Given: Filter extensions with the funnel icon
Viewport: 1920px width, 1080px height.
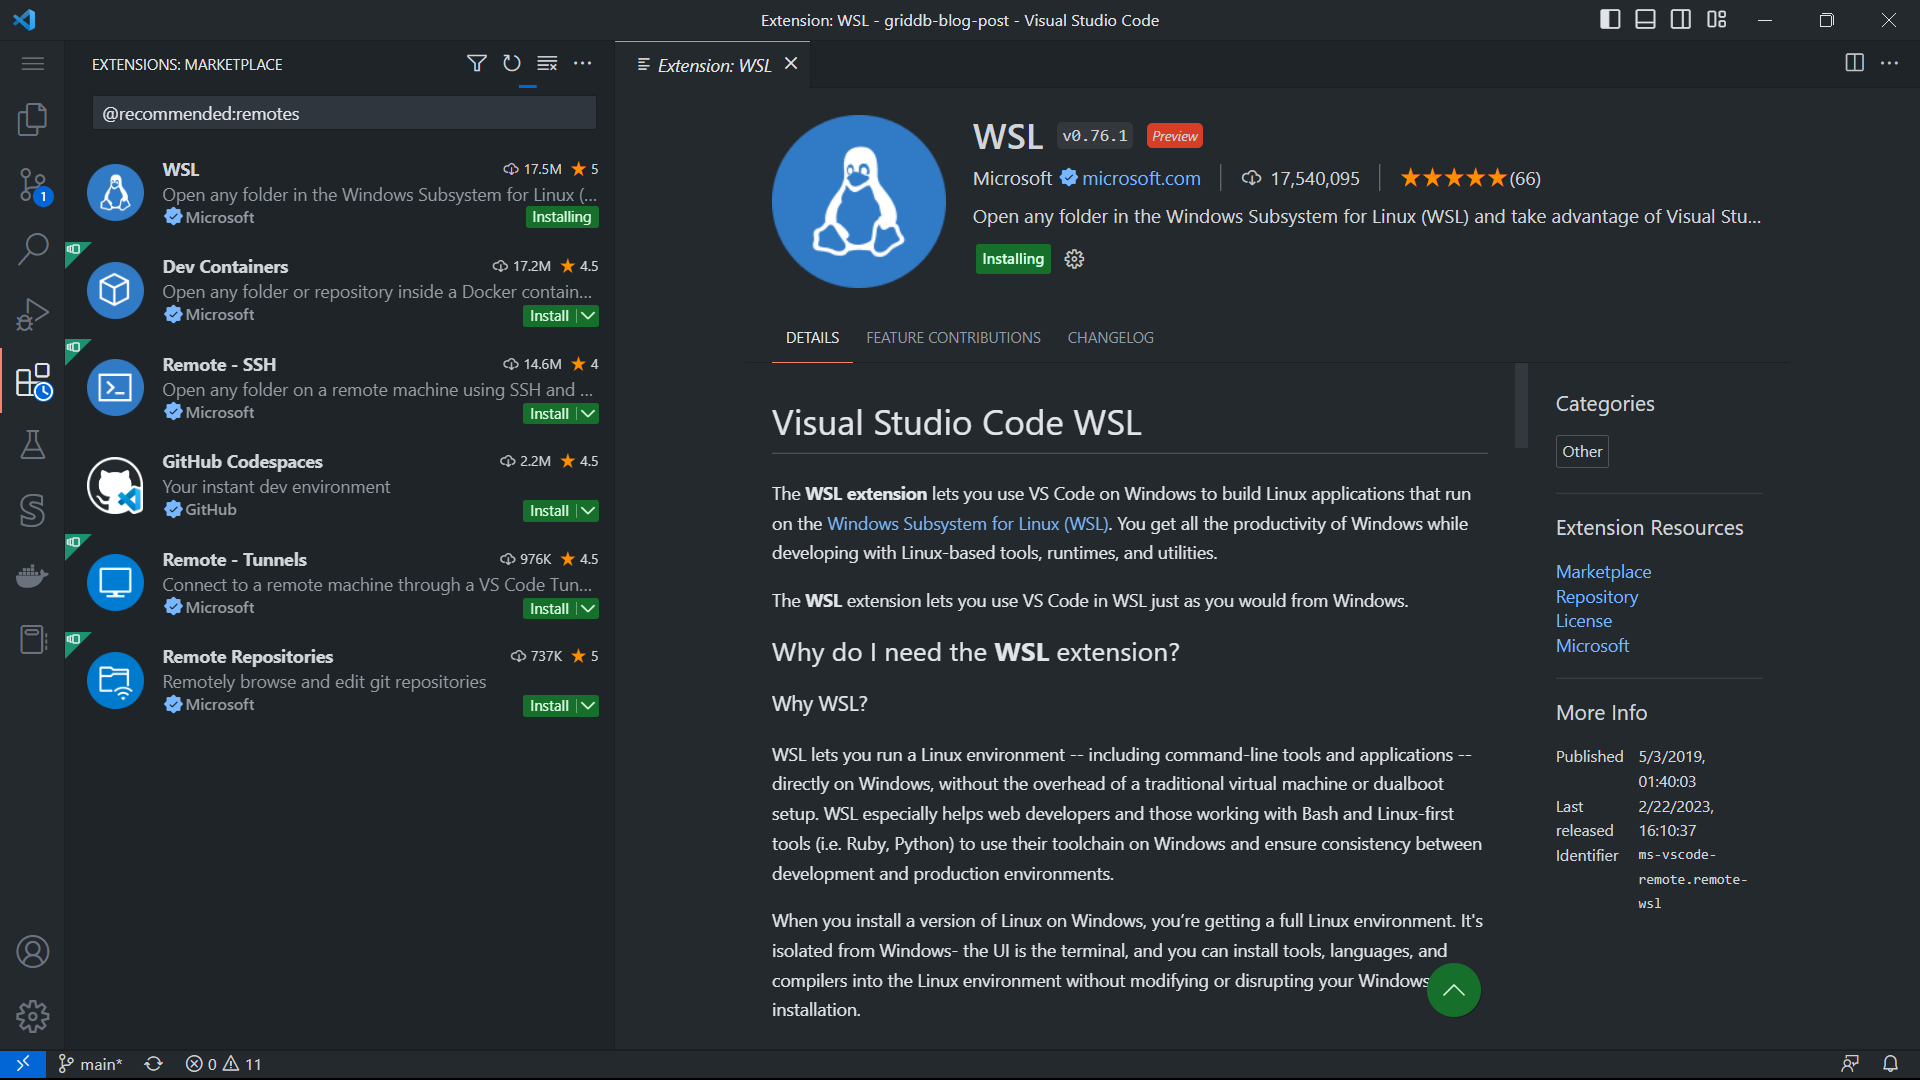Looking at the screenshot, I should pyautogui.click(x=477, y=64).
